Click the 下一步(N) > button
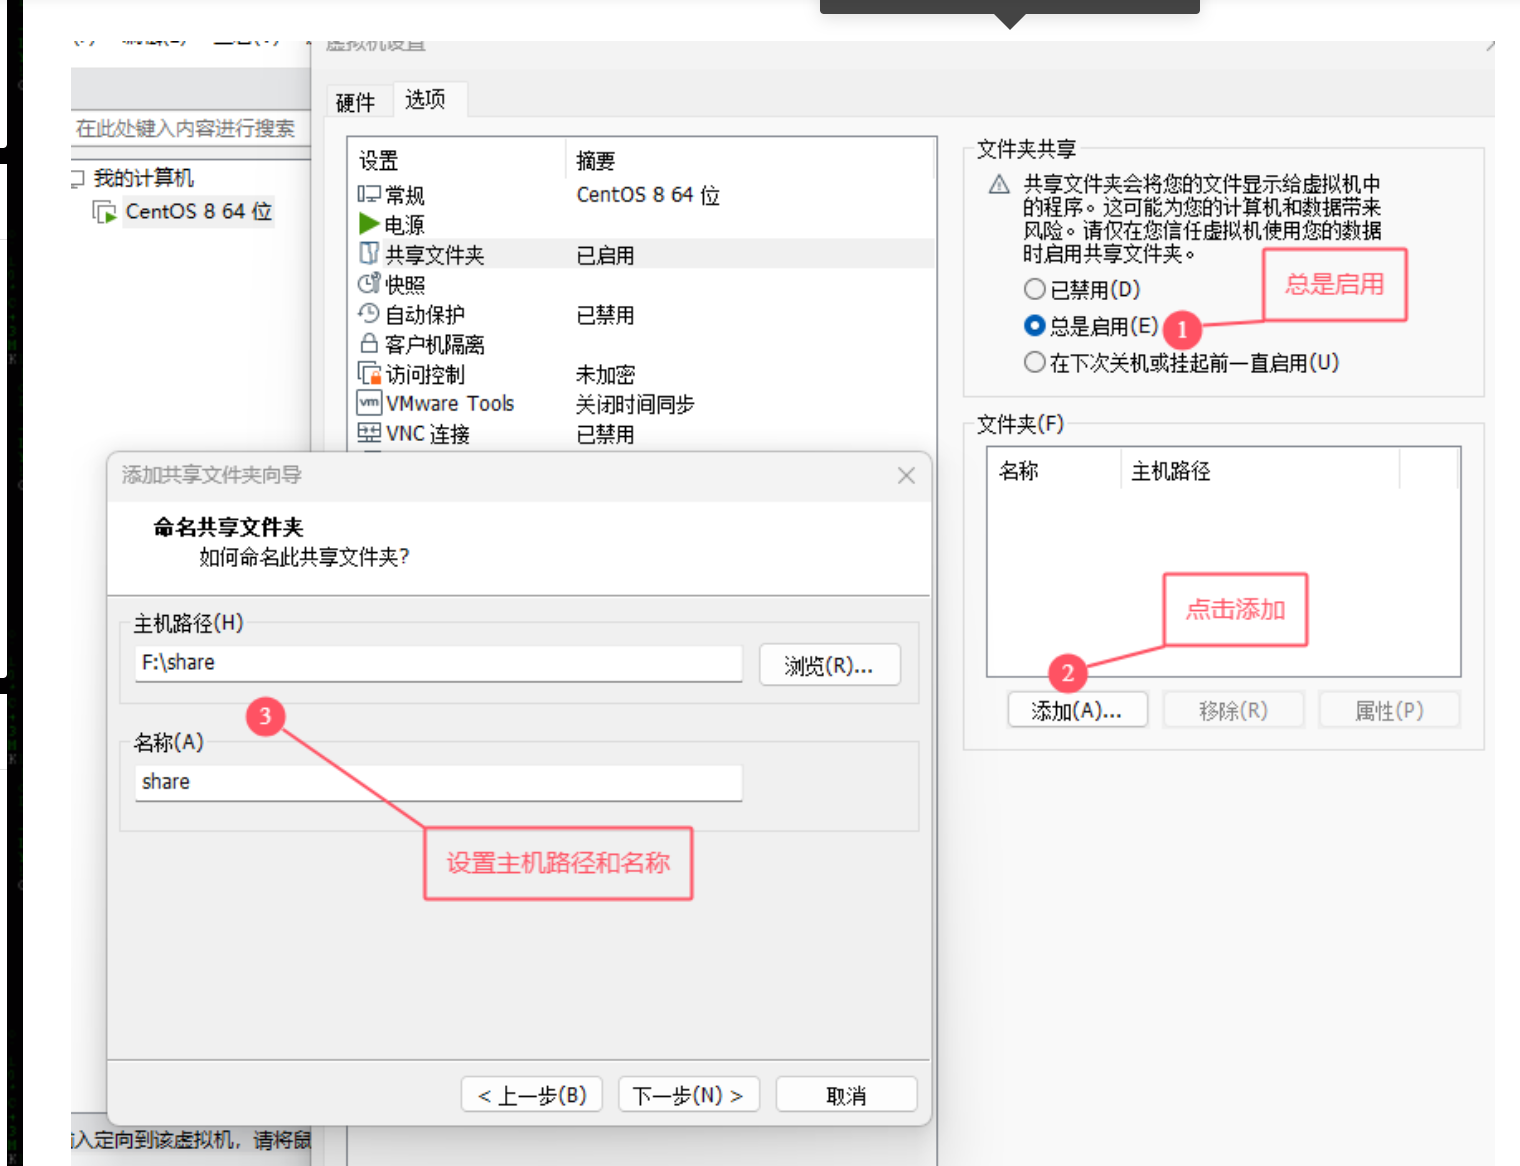Image resolution: width=1520 pixels, height=1166 pixels. click(x=688, y=1095)
